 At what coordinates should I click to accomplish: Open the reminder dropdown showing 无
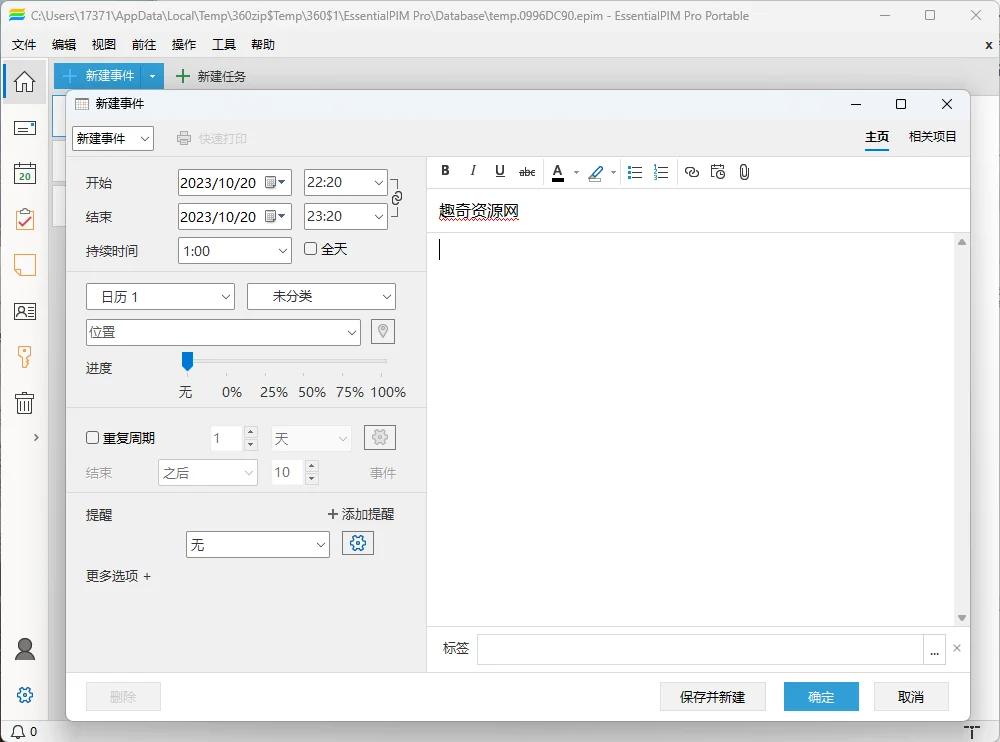click(257, 544)
